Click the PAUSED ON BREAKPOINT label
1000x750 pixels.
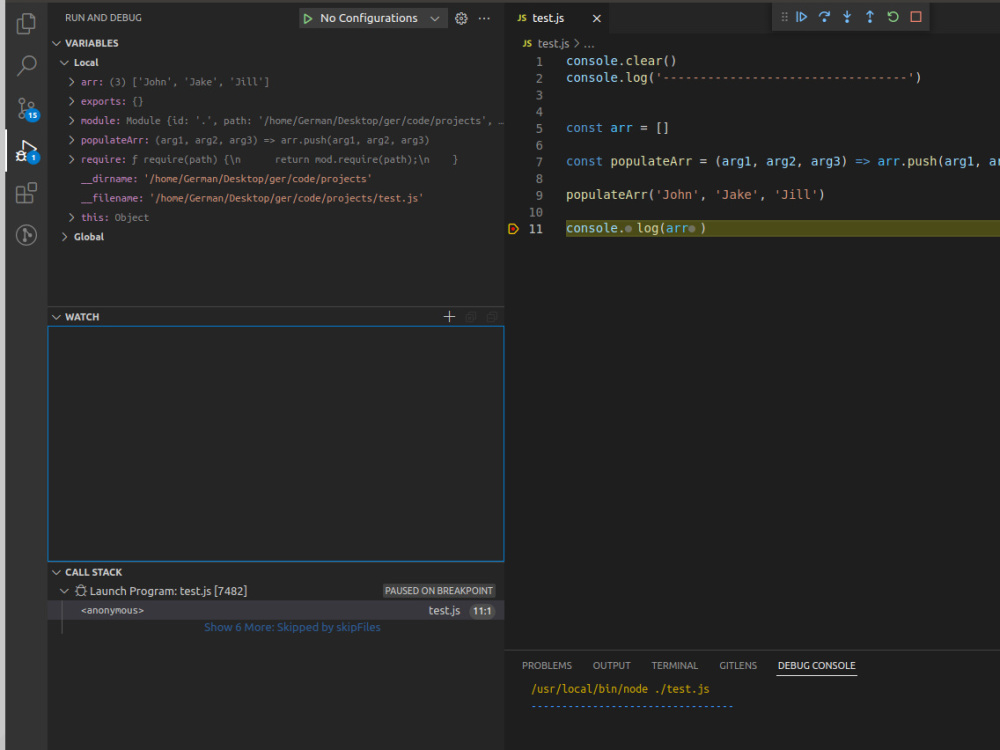(439, 591)
